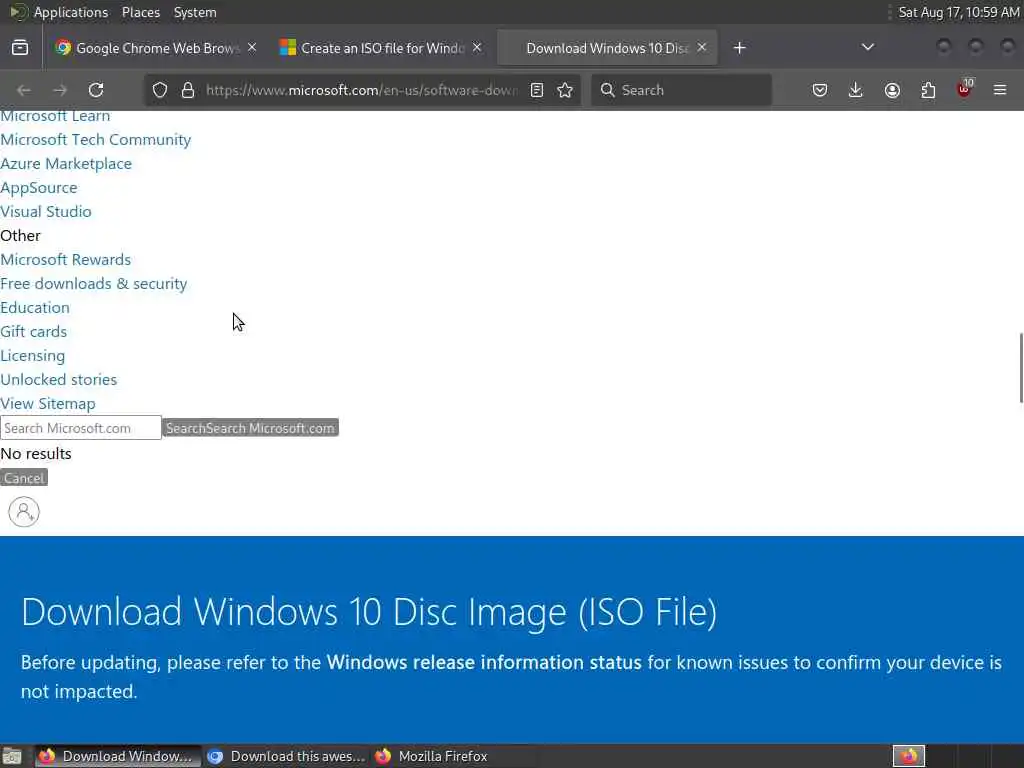Click the sign-in account avatar icon
Screen dimensions: 1024x768
(24, 512)
